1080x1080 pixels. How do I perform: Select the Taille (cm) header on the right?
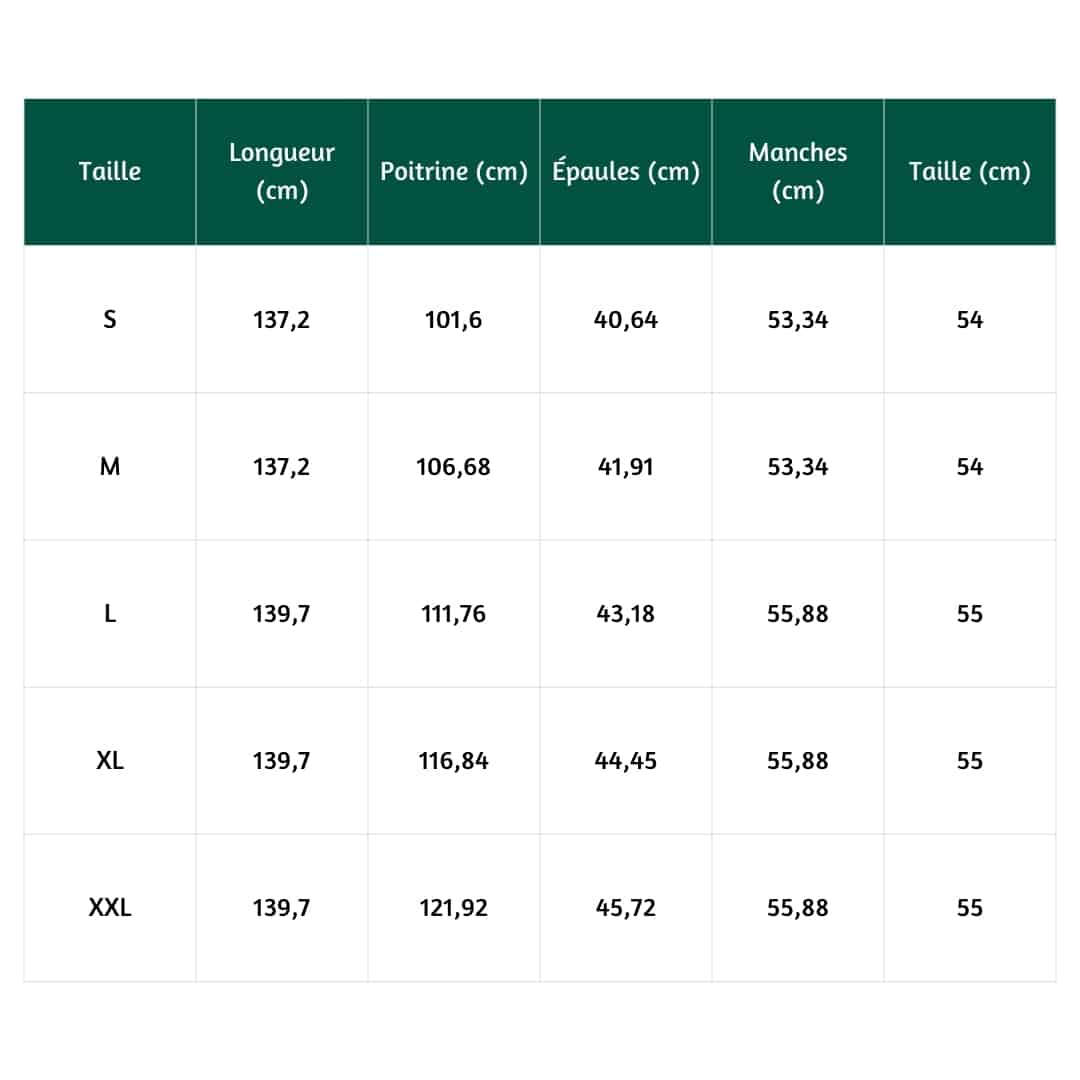(x=970, y=172)
